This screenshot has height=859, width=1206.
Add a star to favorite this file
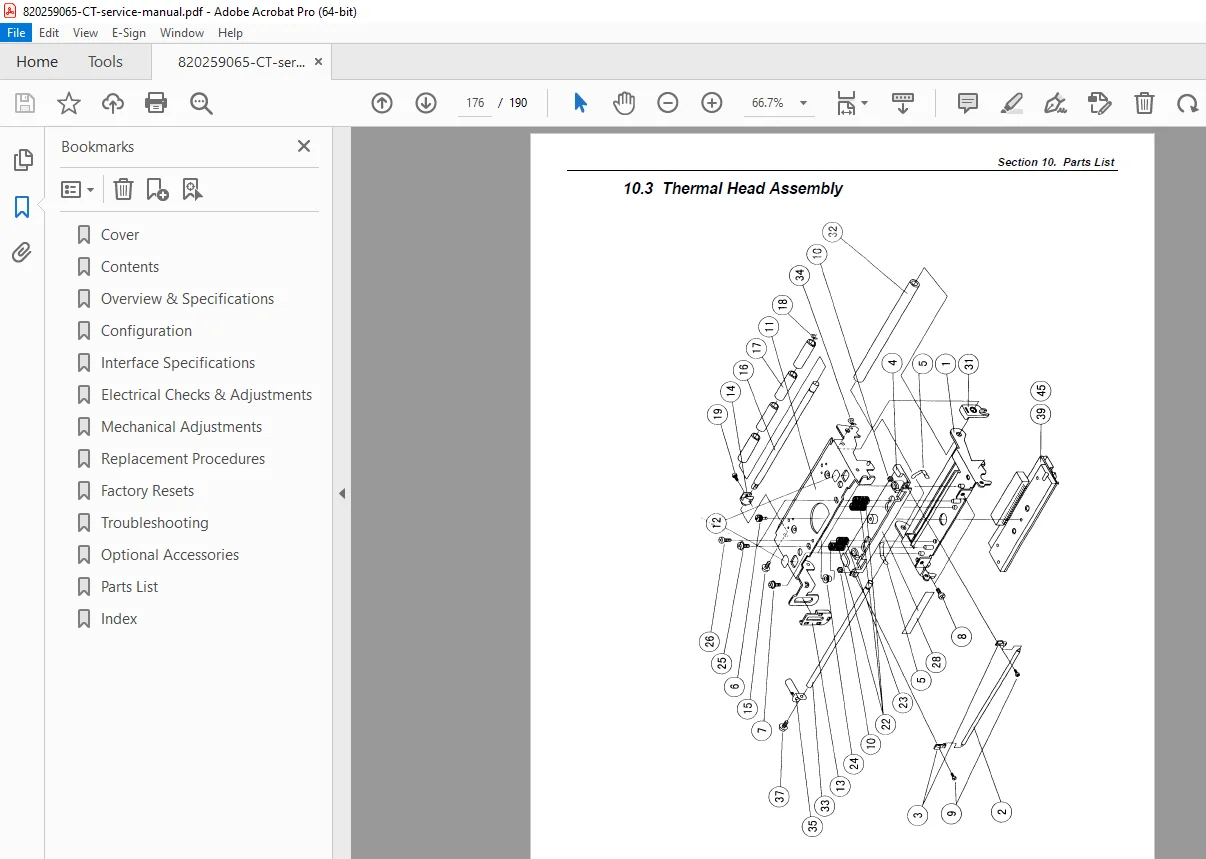pos(69,103)
